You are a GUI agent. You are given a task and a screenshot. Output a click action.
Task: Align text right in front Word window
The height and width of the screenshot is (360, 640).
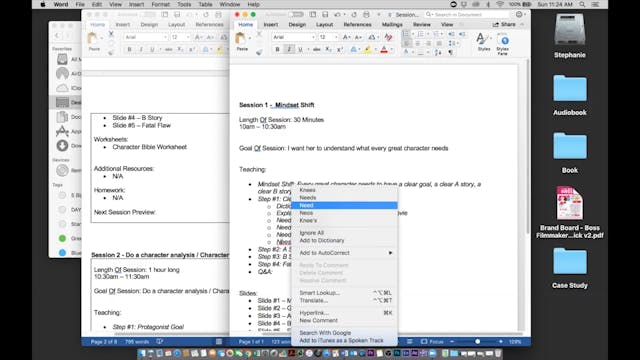click(428, 43)
